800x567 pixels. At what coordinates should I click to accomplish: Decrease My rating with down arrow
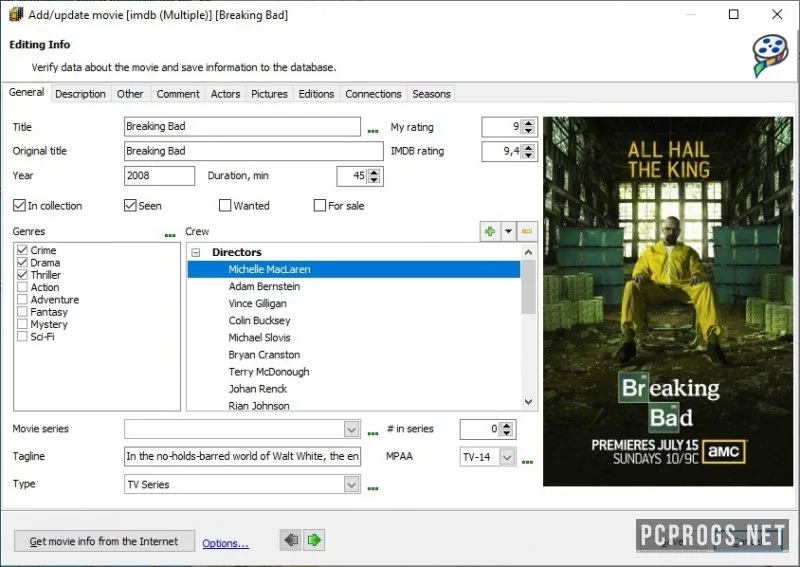(x=529, y=131)
